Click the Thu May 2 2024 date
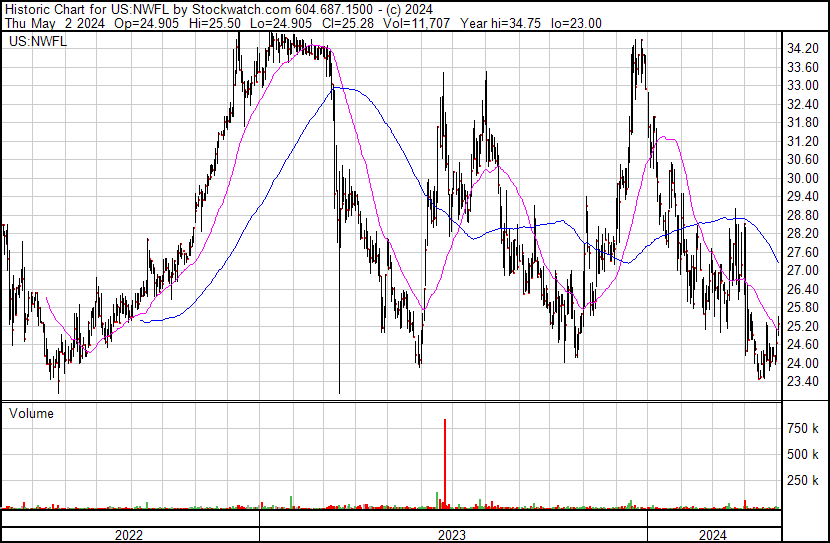The height and width of the screenshot is (543, 830). [55, 23]
